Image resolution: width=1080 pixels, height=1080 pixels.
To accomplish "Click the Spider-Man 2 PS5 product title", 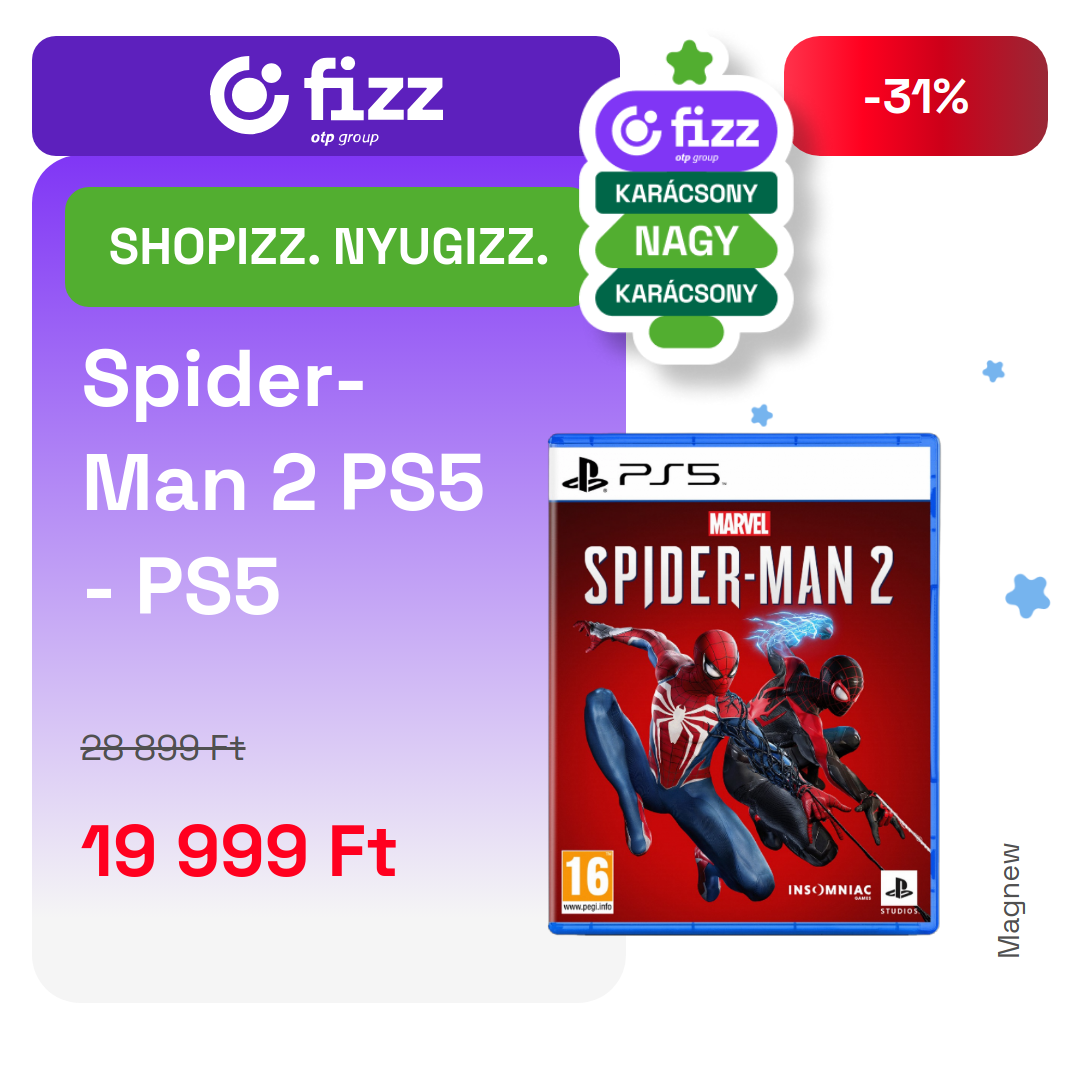I will 283,482.
